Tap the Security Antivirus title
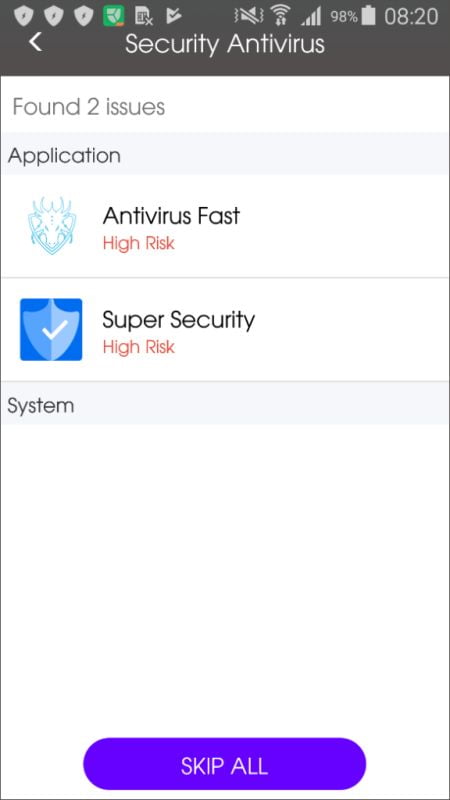 (224, 44)
